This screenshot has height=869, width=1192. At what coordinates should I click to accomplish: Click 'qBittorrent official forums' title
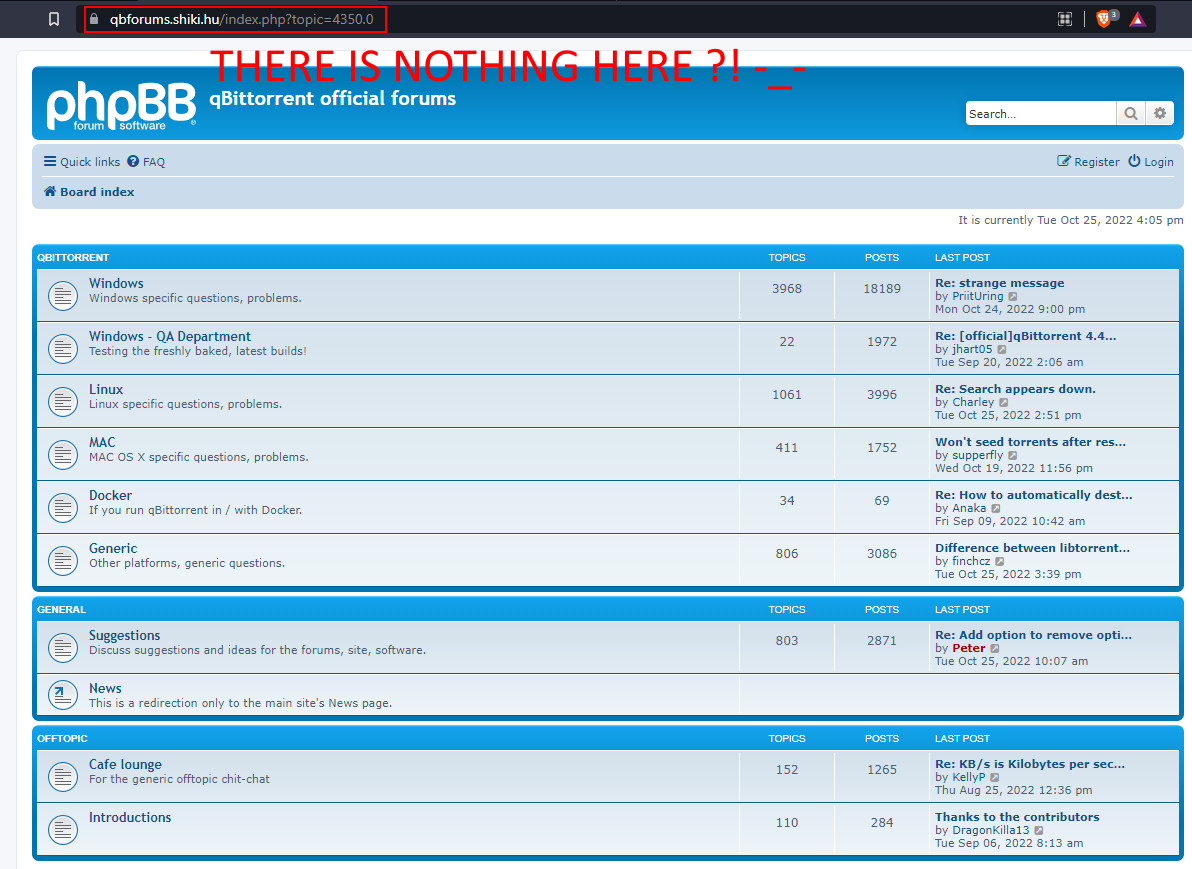(332, 99)
